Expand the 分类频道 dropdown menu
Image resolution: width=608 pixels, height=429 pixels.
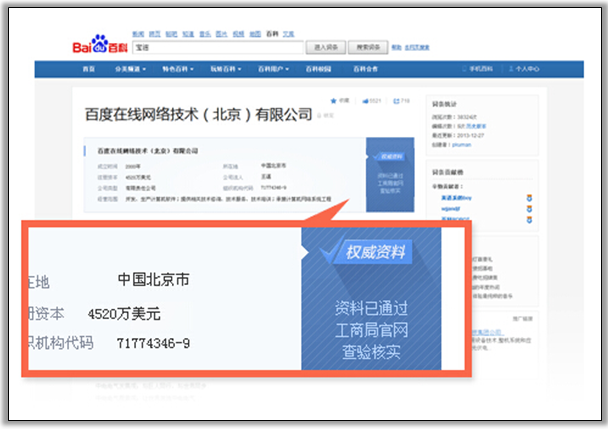pos(130,69)
